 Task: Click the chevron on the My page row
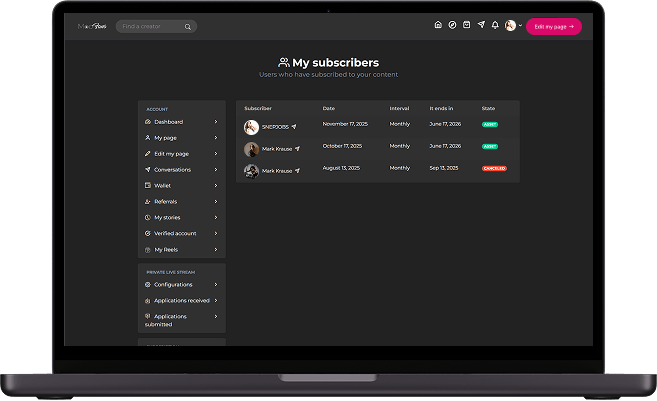coord(216,138)
